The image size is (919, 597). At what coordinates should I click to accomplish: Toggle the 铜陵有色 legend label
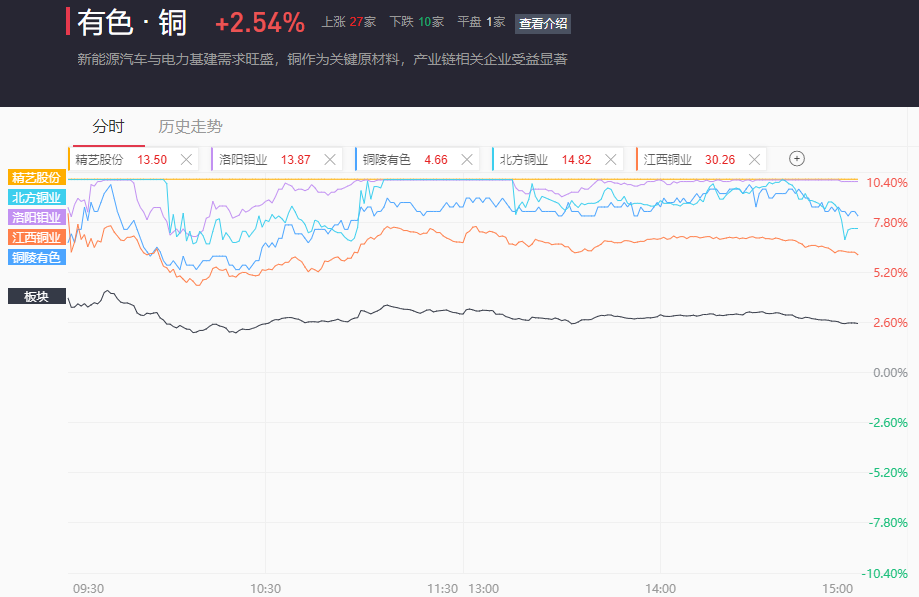[x=37, y=257]
